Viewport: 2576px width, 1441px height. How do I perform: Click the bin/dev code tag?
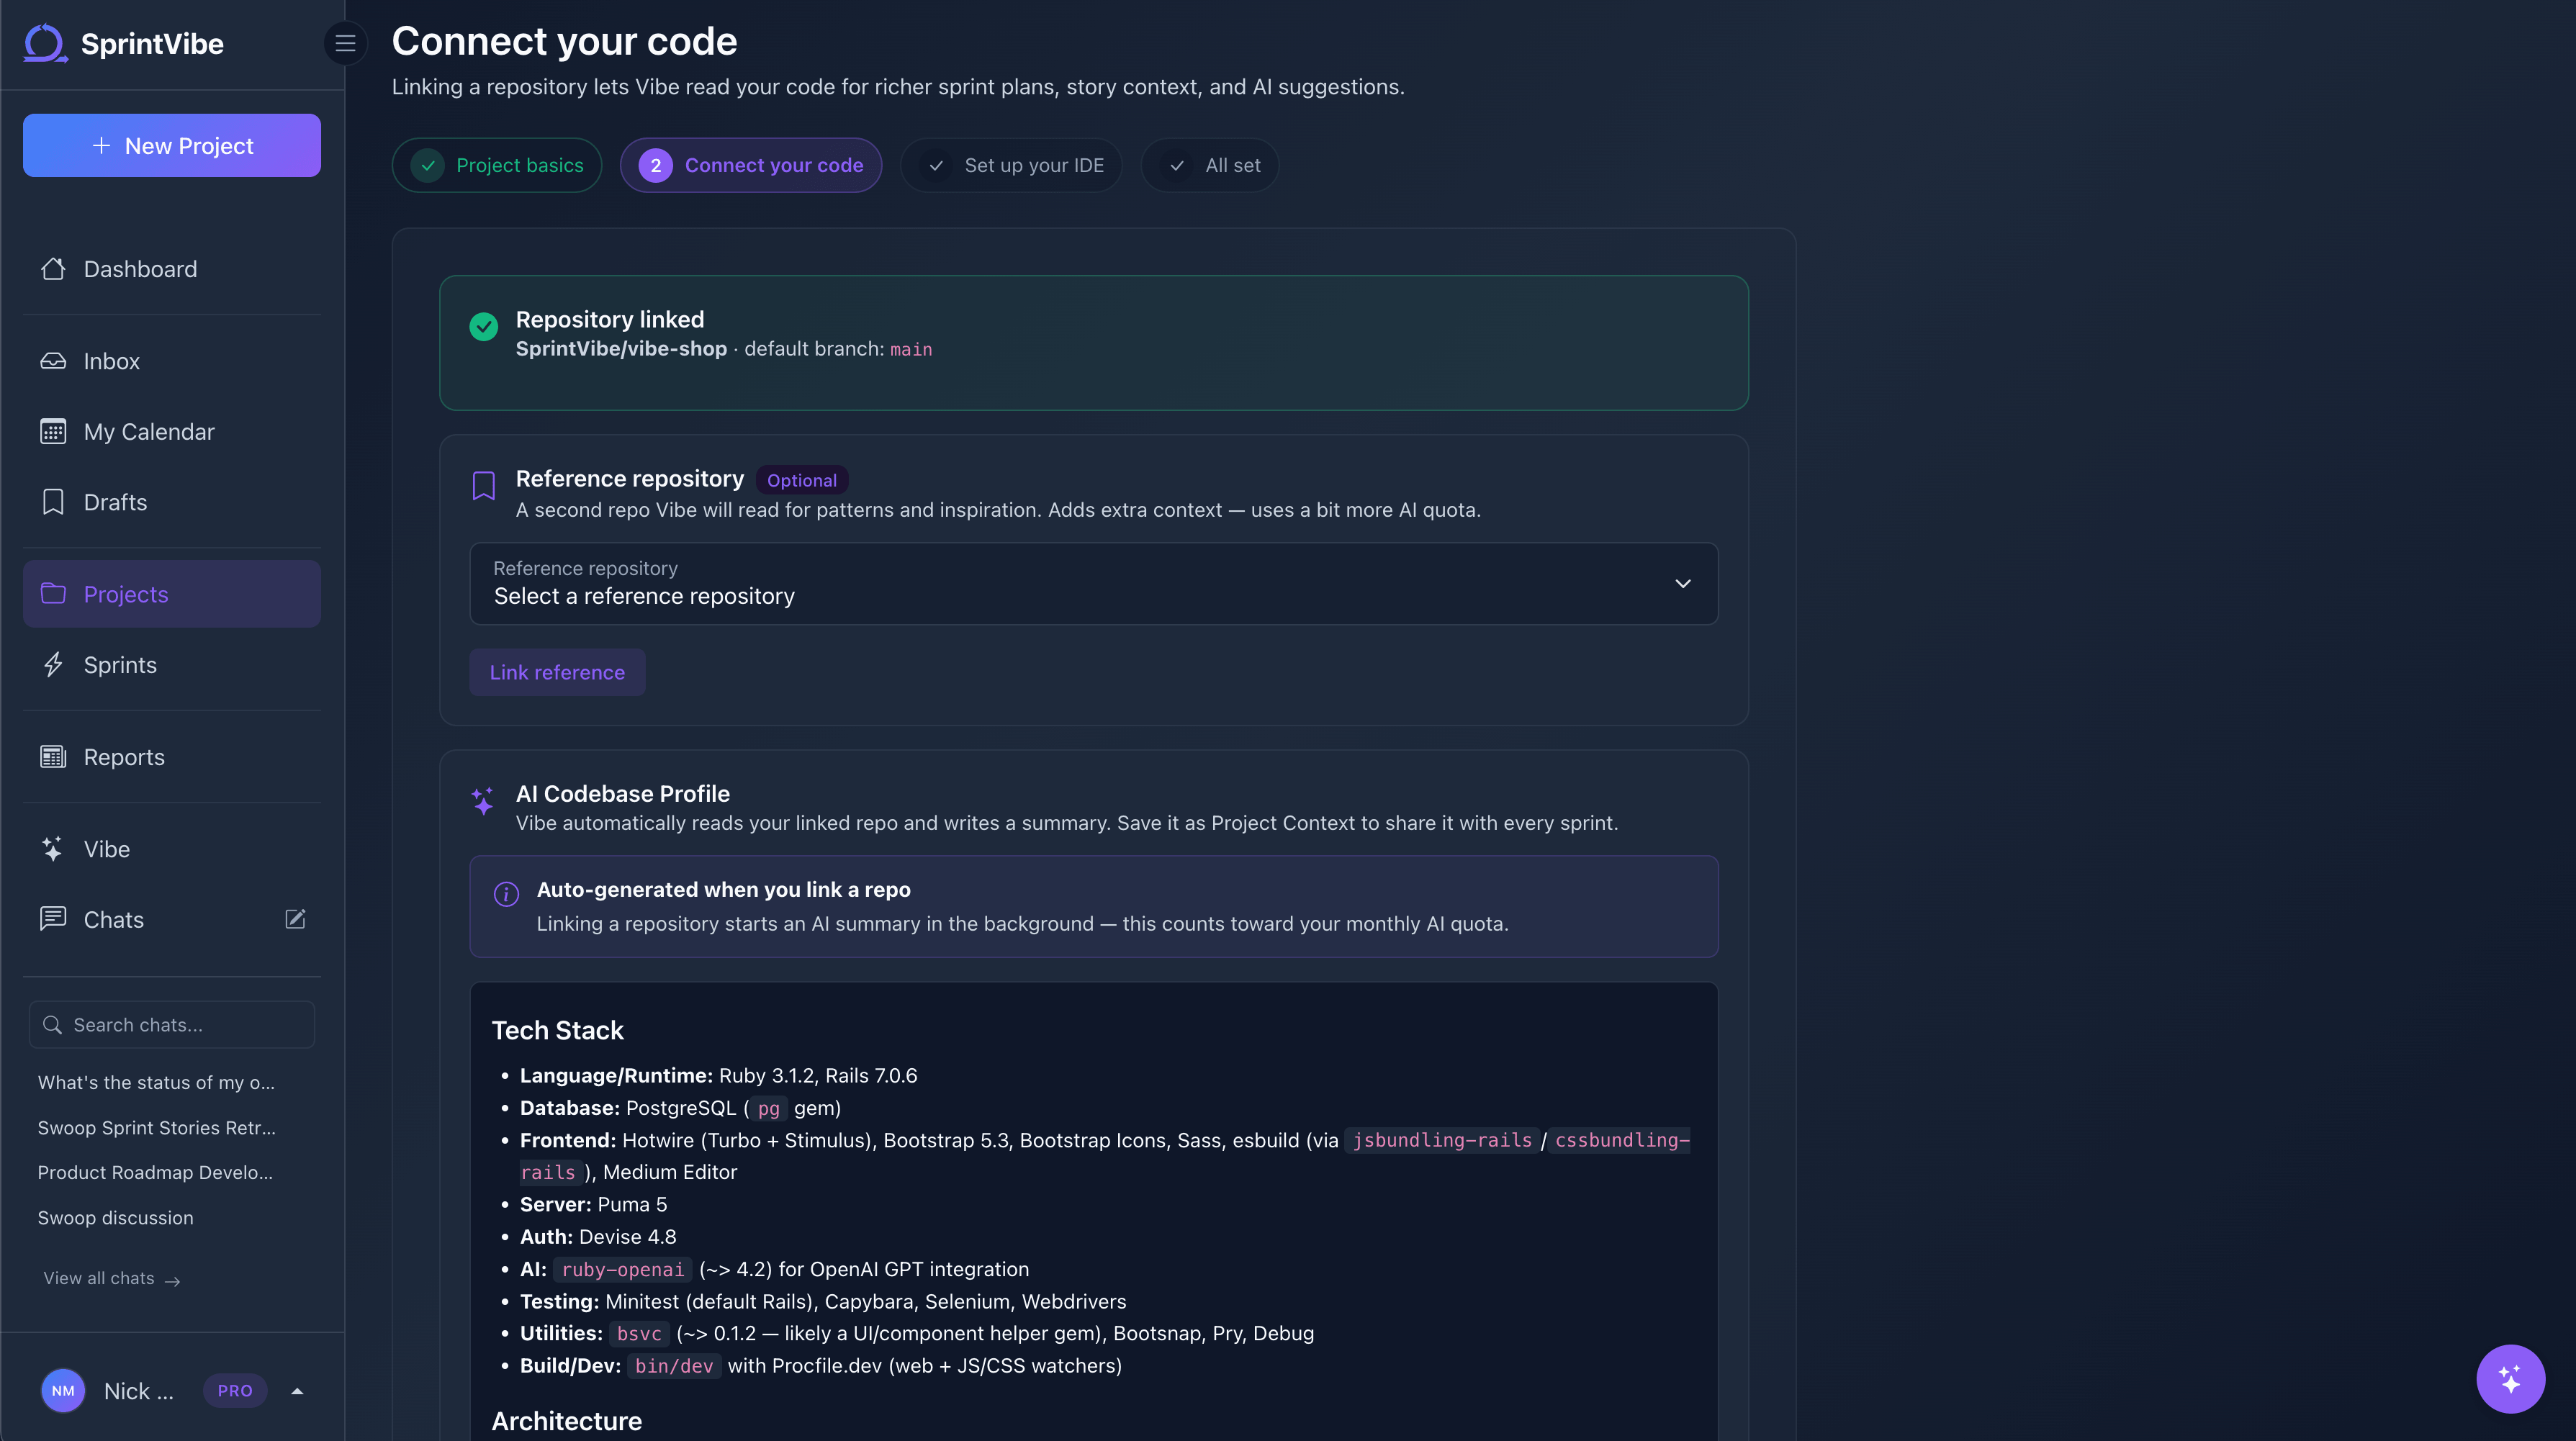[674, 1366]
